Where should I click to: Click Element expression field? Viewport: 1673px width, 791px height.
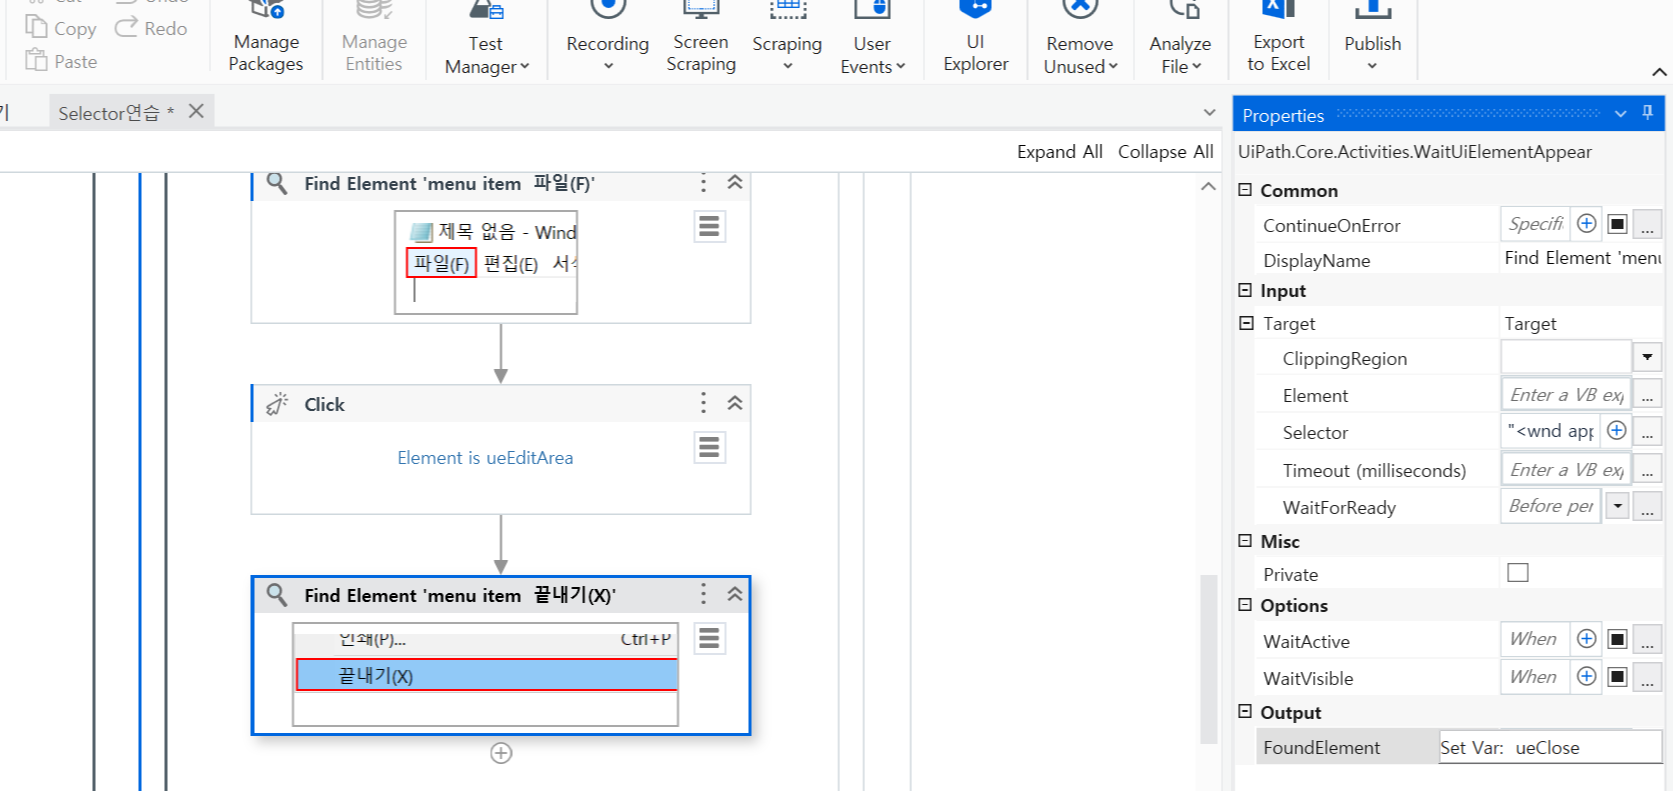[x=1565, y=394]
